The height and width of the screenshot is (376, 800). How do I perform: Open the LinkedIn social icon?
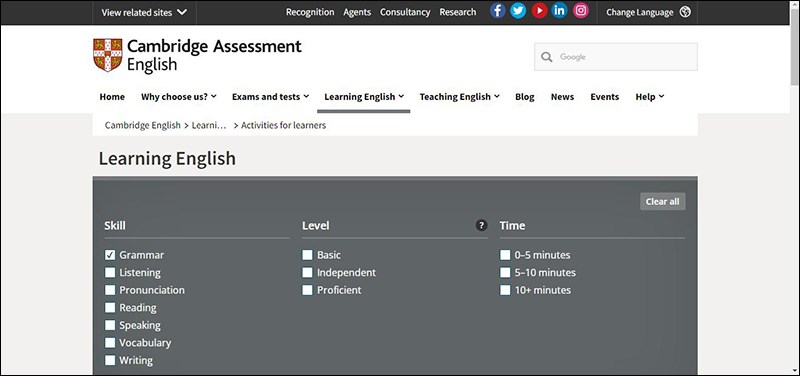tap(560, 11)
